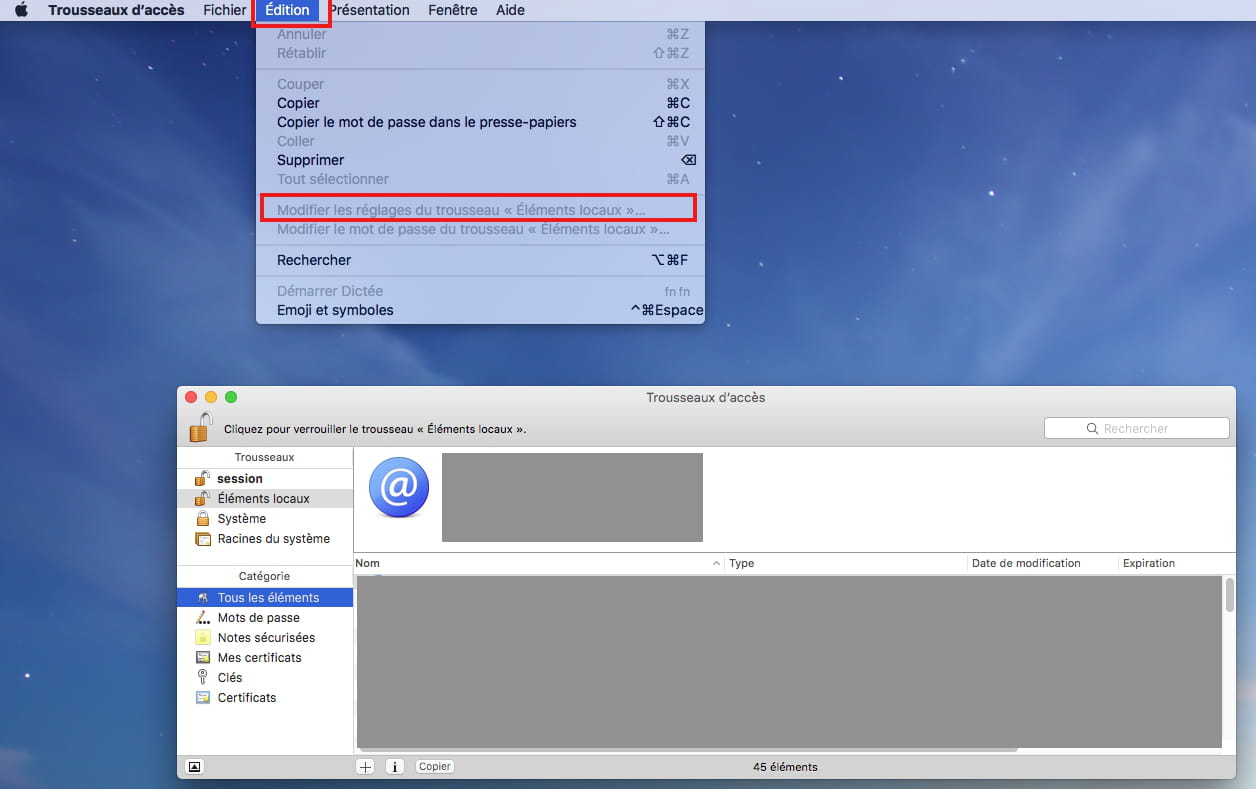
Task: Open the Fenêtre menu
Action: click(x=452, y=10)
